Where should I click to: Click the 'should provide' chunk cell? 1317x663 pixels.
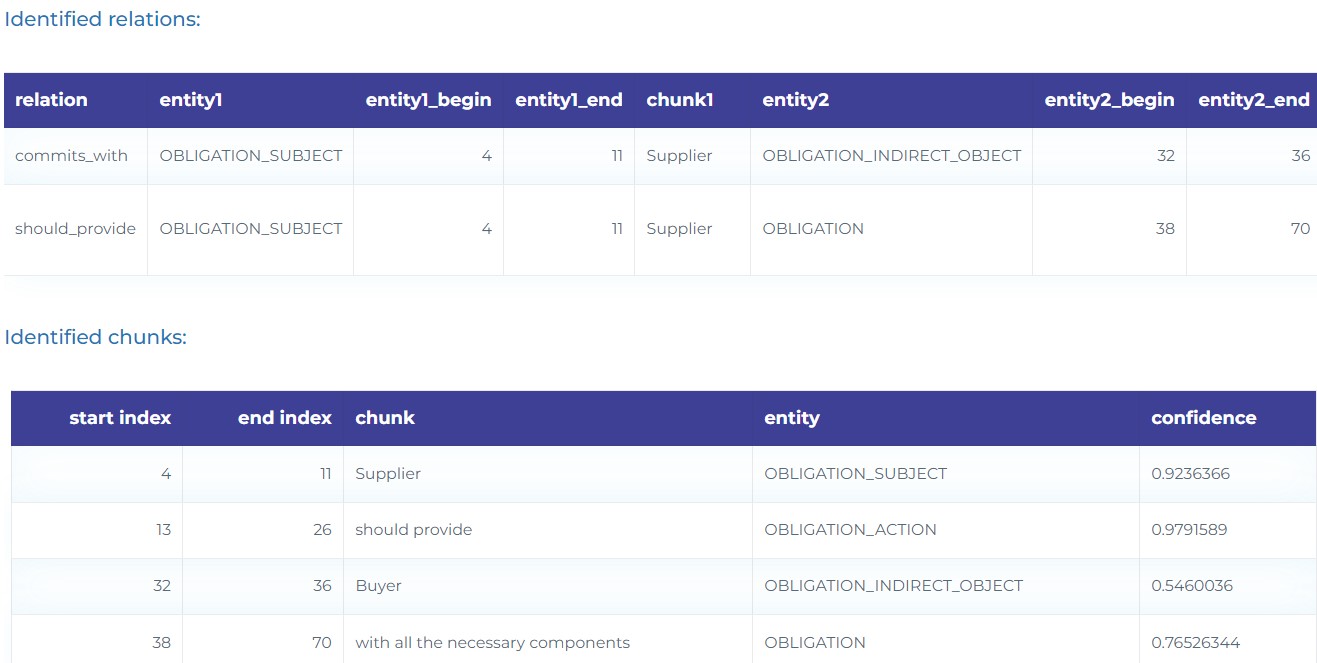point(414,530)
